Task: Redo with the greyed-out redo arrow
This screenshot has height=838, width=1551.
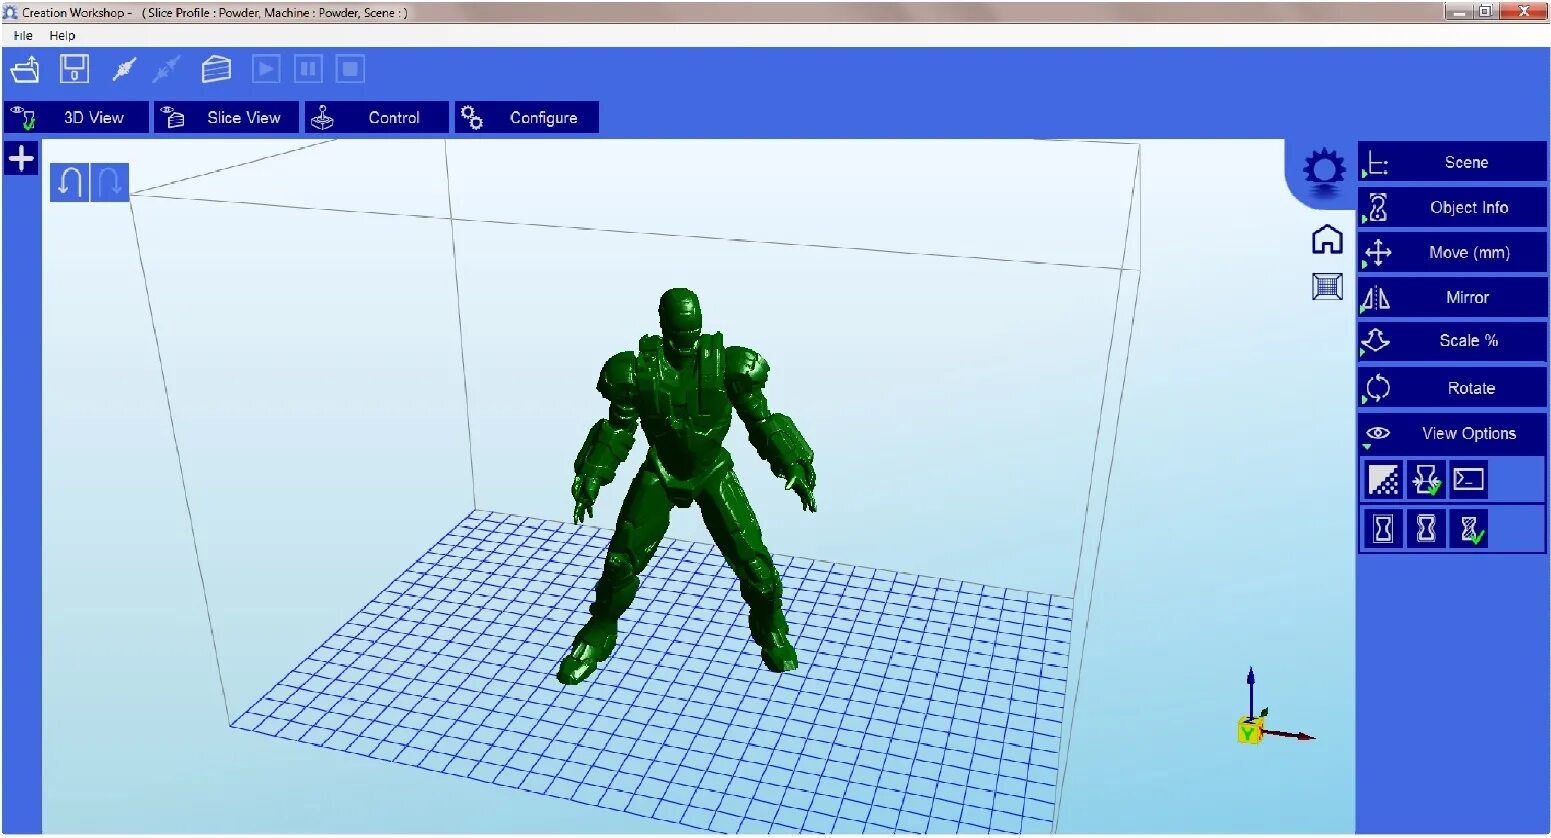Action: (110, 182)
